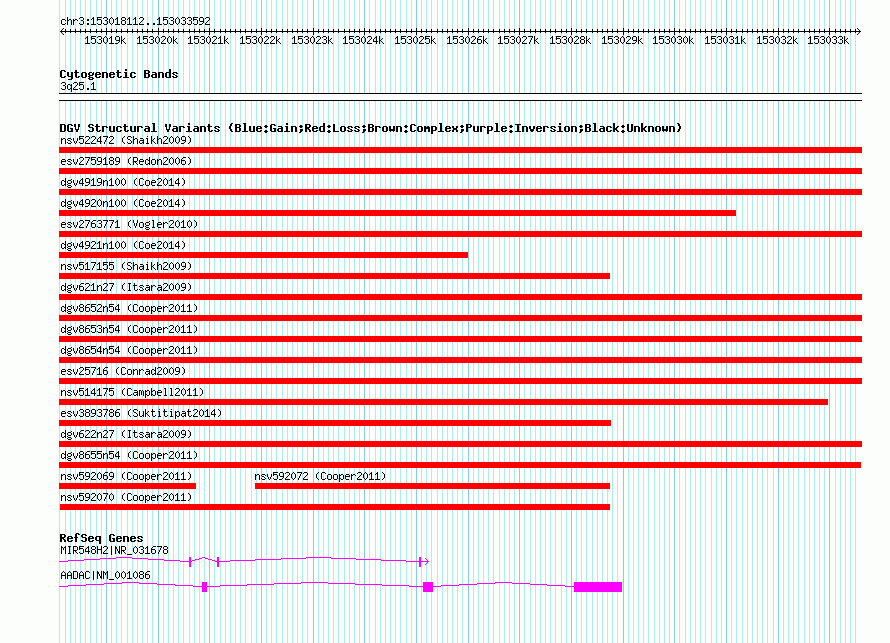
Task: Select variant label nsv514175 (Campbell2011)
Action: click(x=132, y=392)
